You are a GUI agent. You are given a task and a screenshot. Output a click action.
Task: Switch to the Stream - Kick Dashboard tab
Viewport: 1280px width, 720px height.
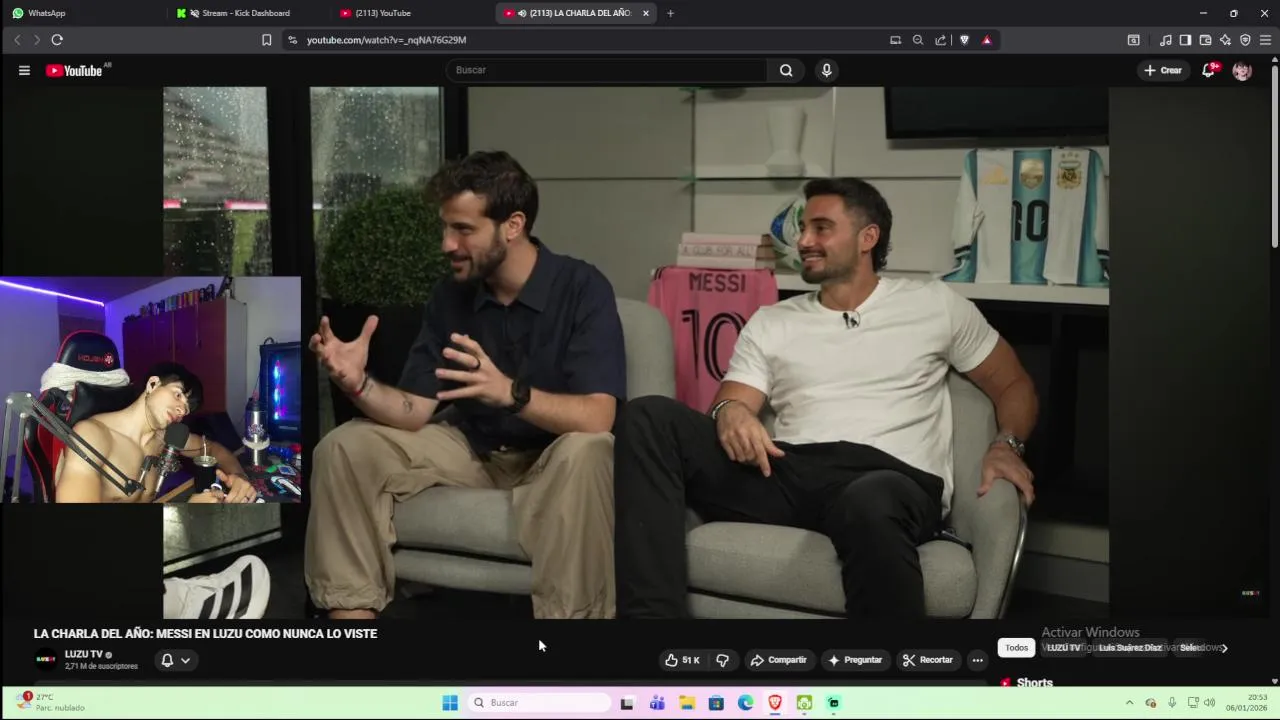(245, 13)
